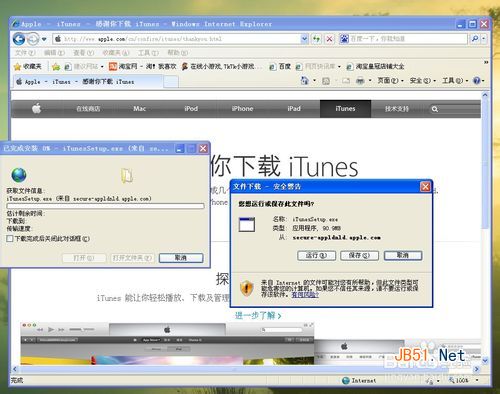The width and height of the screenshot is (500, 394).
Task: Open the 100% zoom level dropdown
Action: (477, 380)
